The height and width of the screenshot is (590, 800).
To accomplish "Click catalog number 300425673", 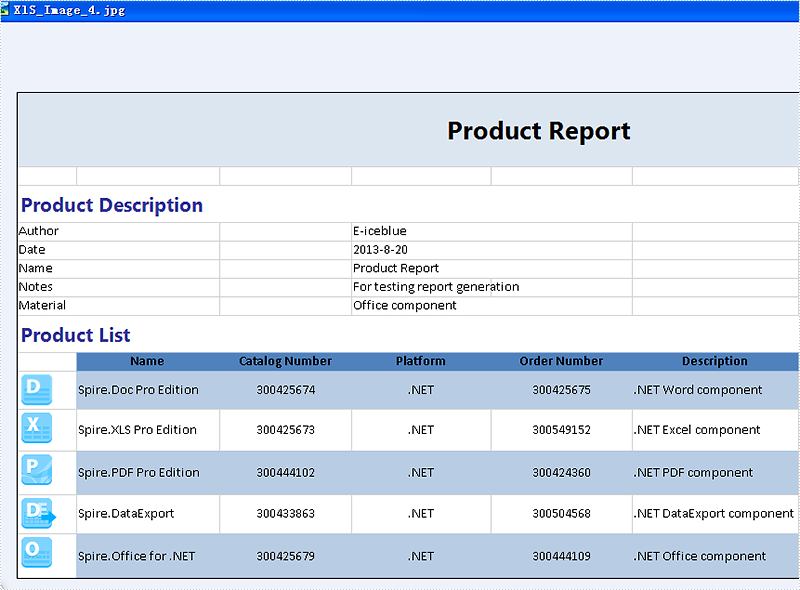I will click(286, 430).
